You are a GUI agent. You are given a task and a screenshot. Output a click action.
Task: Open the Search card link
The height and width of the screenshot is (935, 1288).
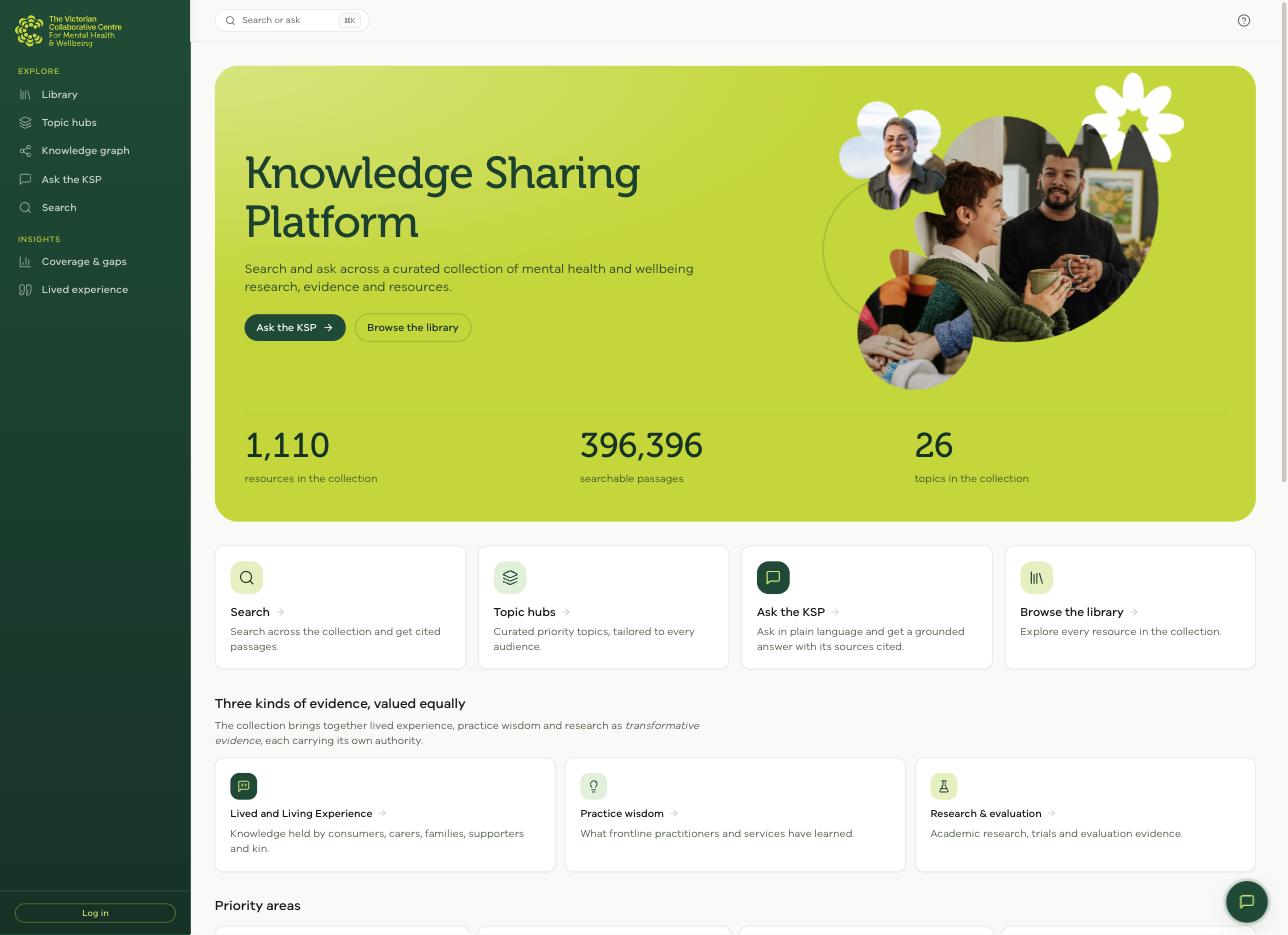click(340, 607)
